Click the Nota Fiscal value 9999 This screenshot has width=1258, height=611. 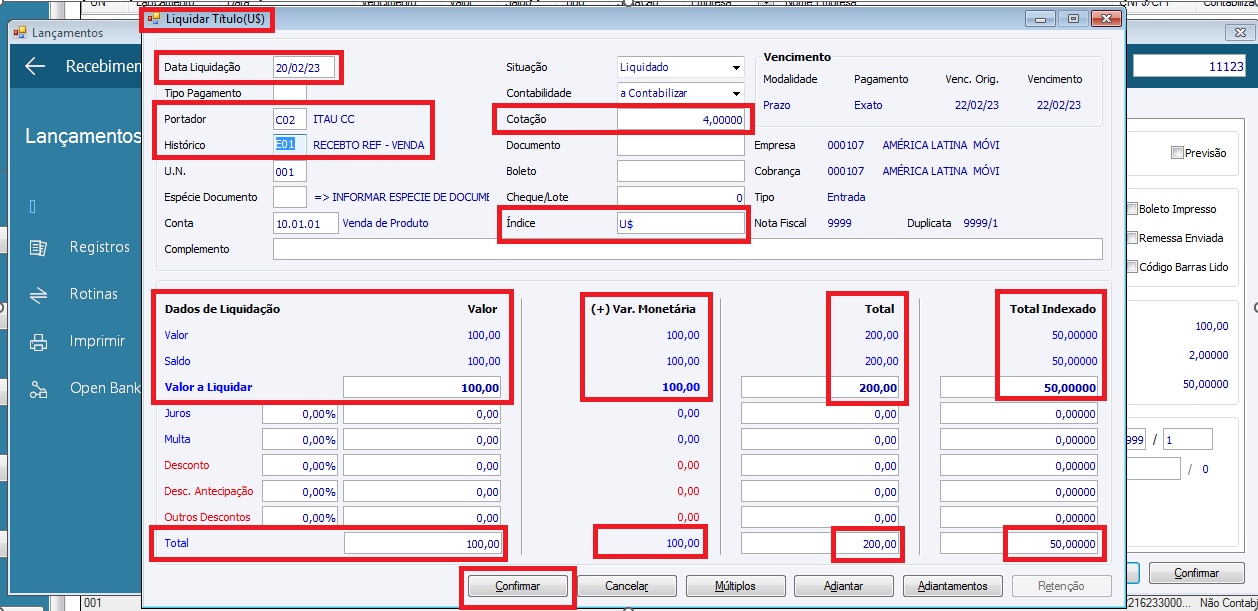point(840,223)
